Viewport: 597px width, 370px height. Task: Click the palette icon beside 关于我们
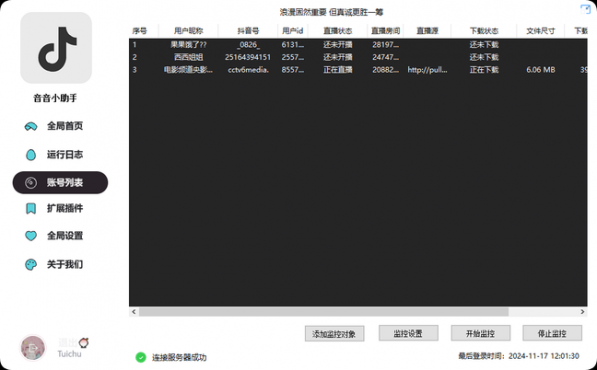click(x=31, y=265)
